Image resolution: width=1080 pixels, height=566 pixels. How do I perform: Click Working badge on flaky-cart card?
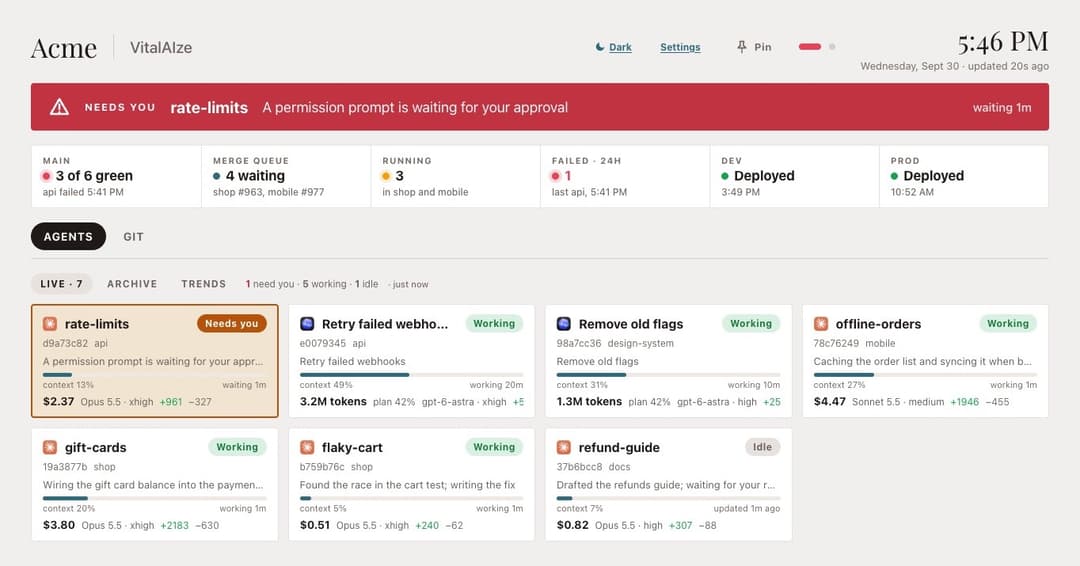coord(494,447)
